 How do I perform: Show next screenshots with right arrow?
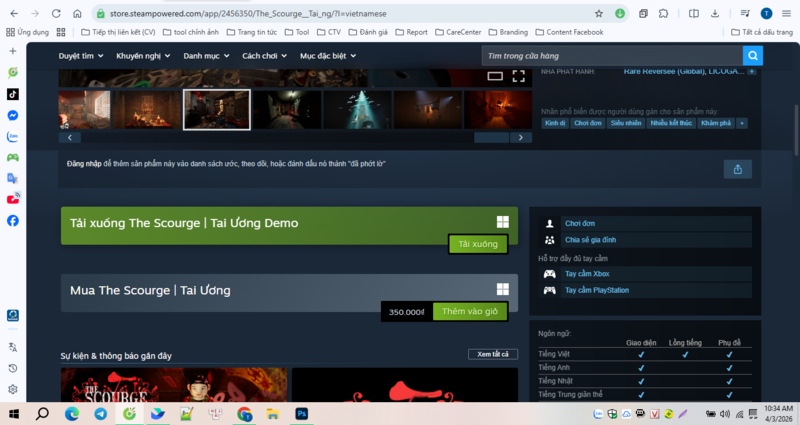[520, 137]
